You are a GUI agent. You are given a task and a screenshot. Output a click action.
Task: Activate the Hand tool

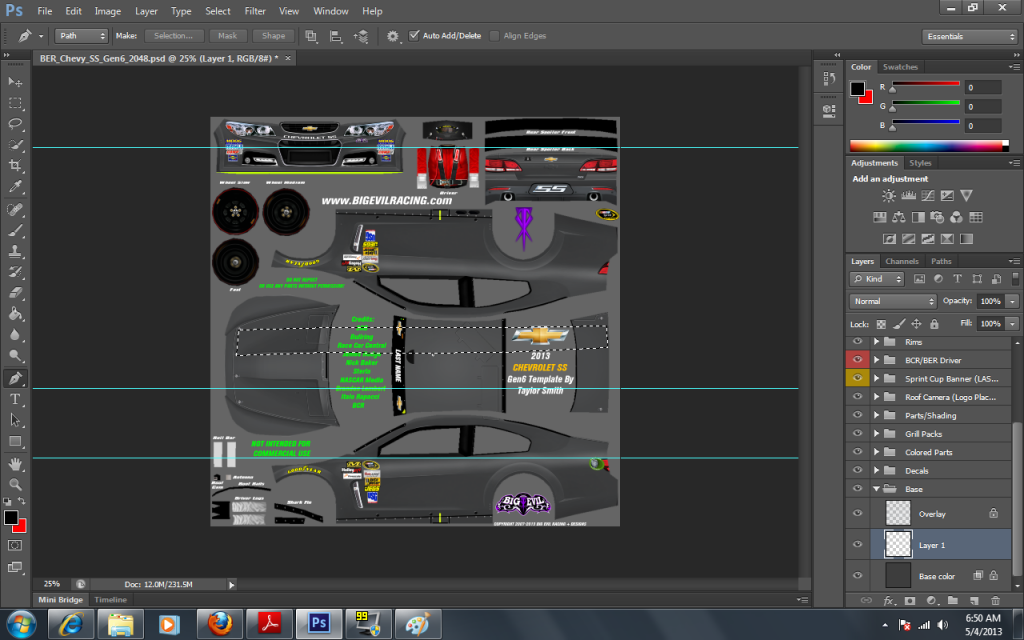pos(15,464)
